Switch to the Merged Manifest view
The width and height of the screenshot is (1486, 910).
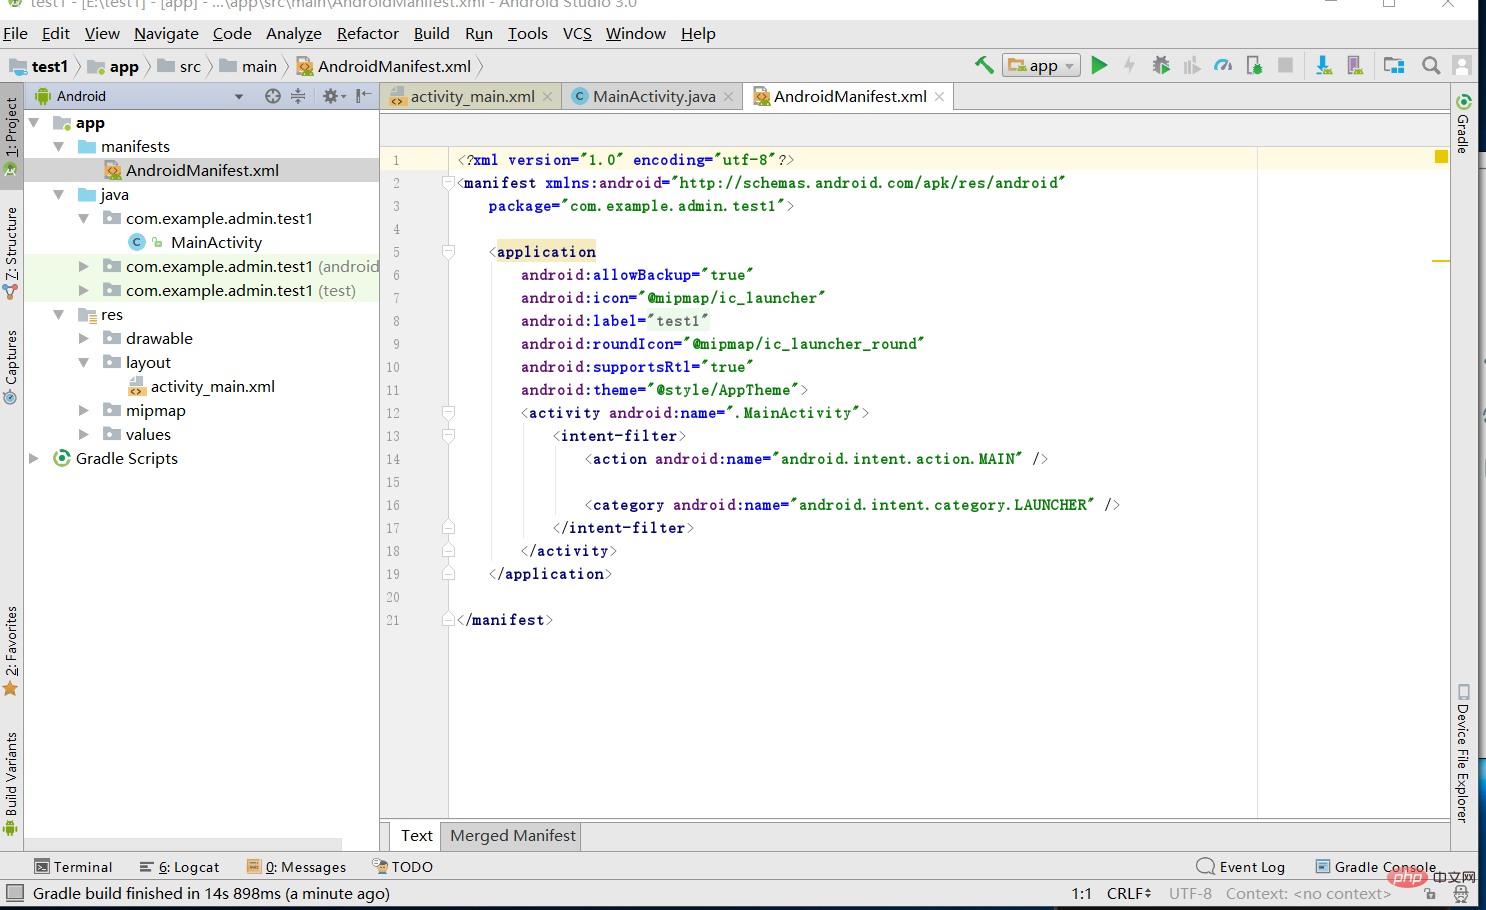[x=511, y=836]
